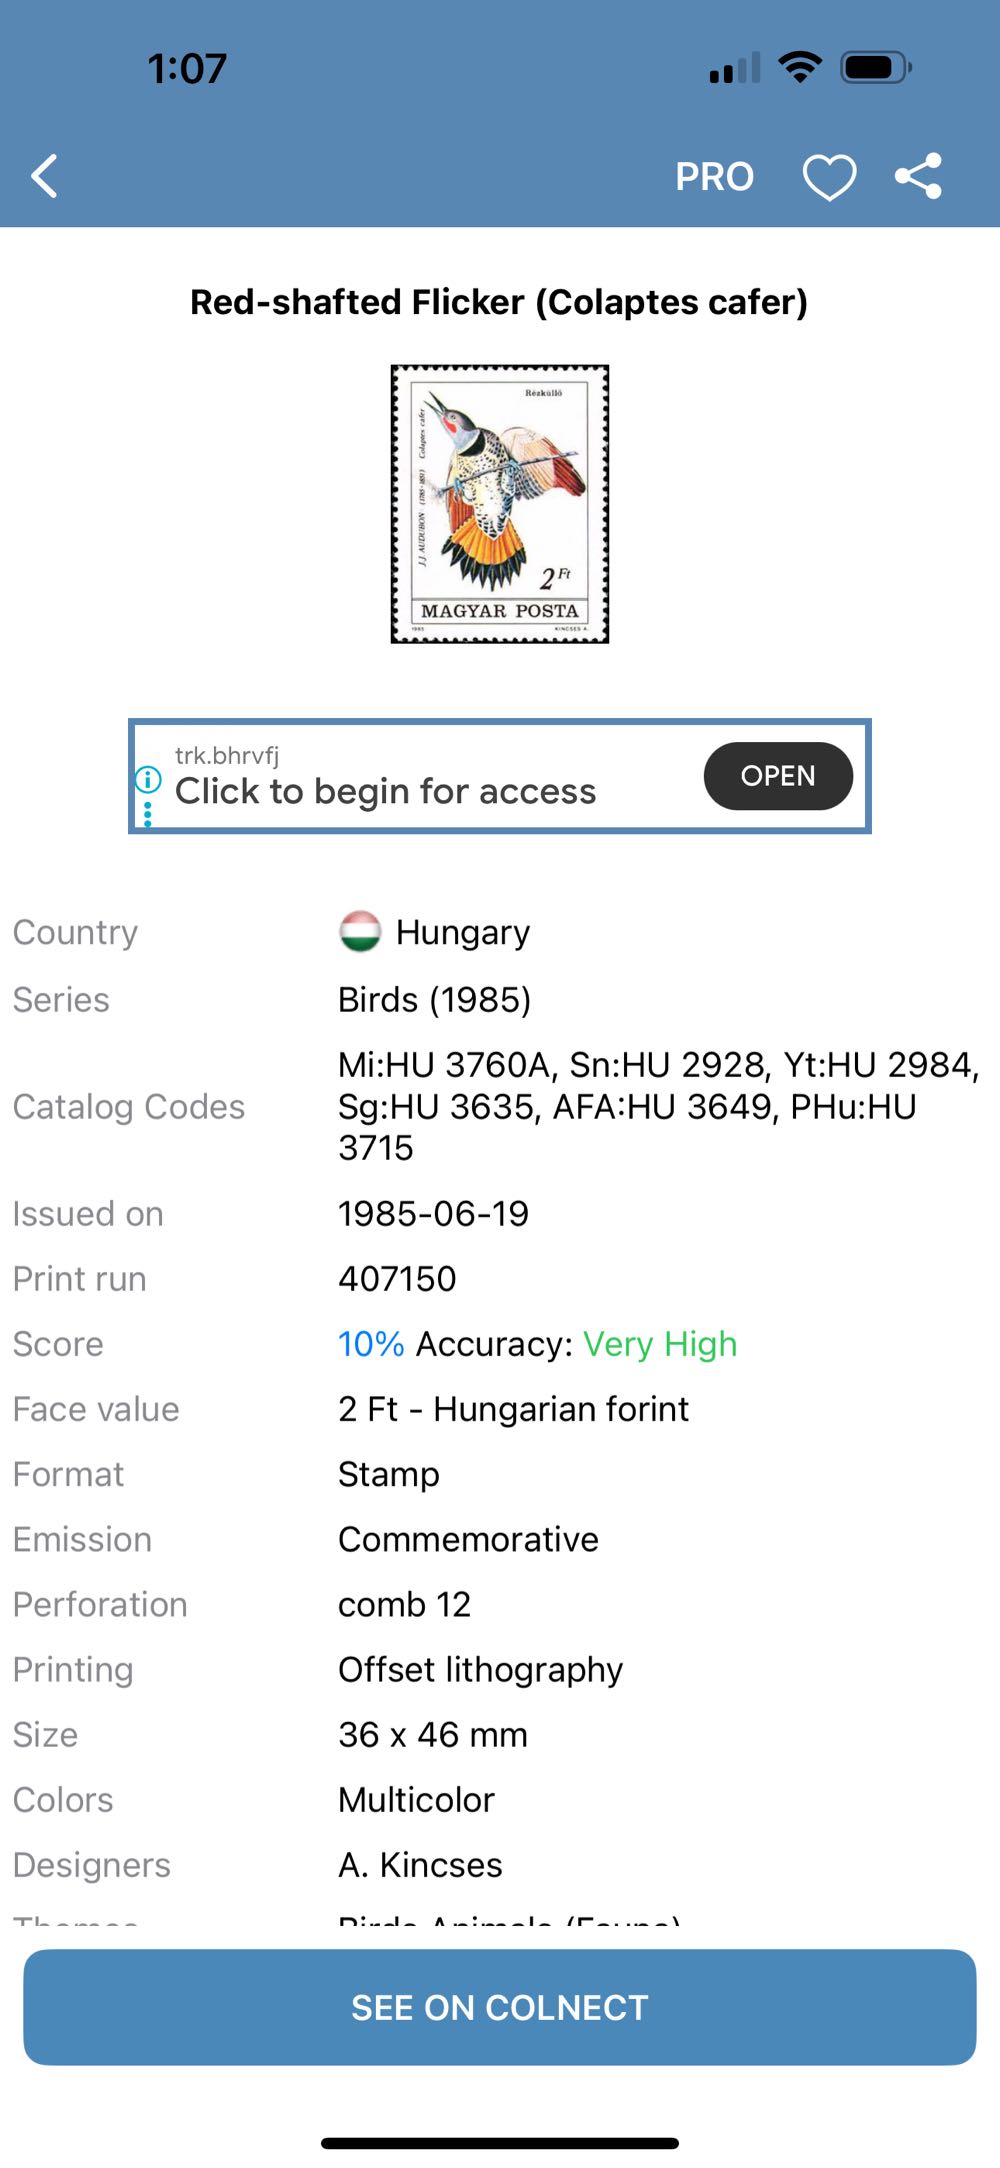This screenshot has height=2168, width=1000.
Task: Tap the ad info icon
Action: coord(148,779)
